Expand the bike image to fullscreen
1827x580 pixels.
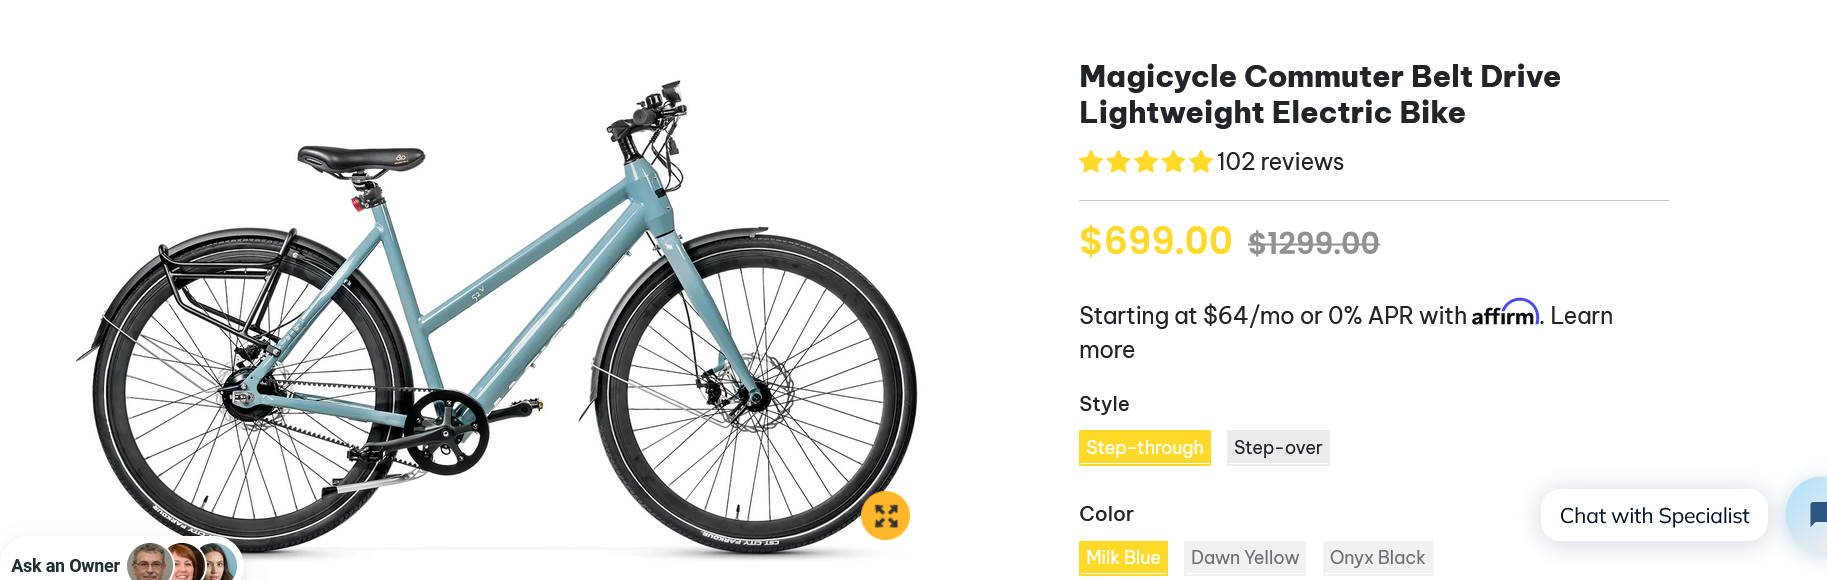click(x=885, y=516)
